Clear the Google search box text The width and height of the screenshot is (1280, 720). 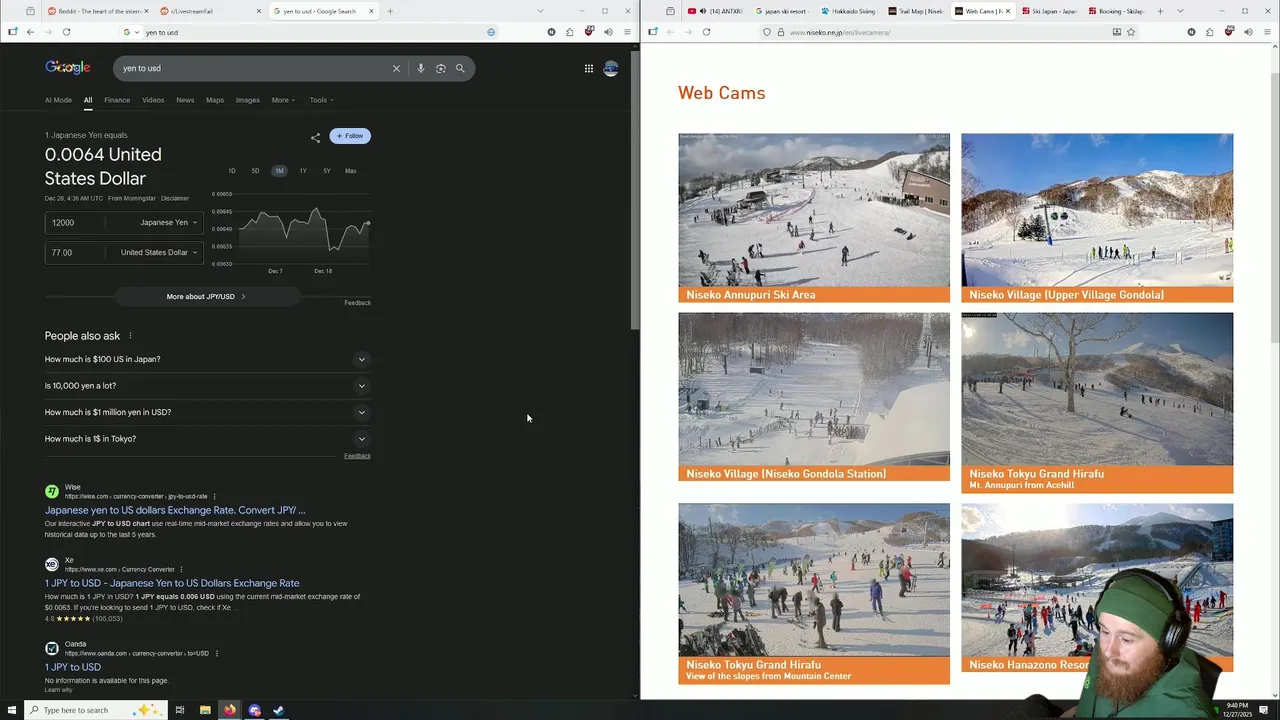point(396,68)
